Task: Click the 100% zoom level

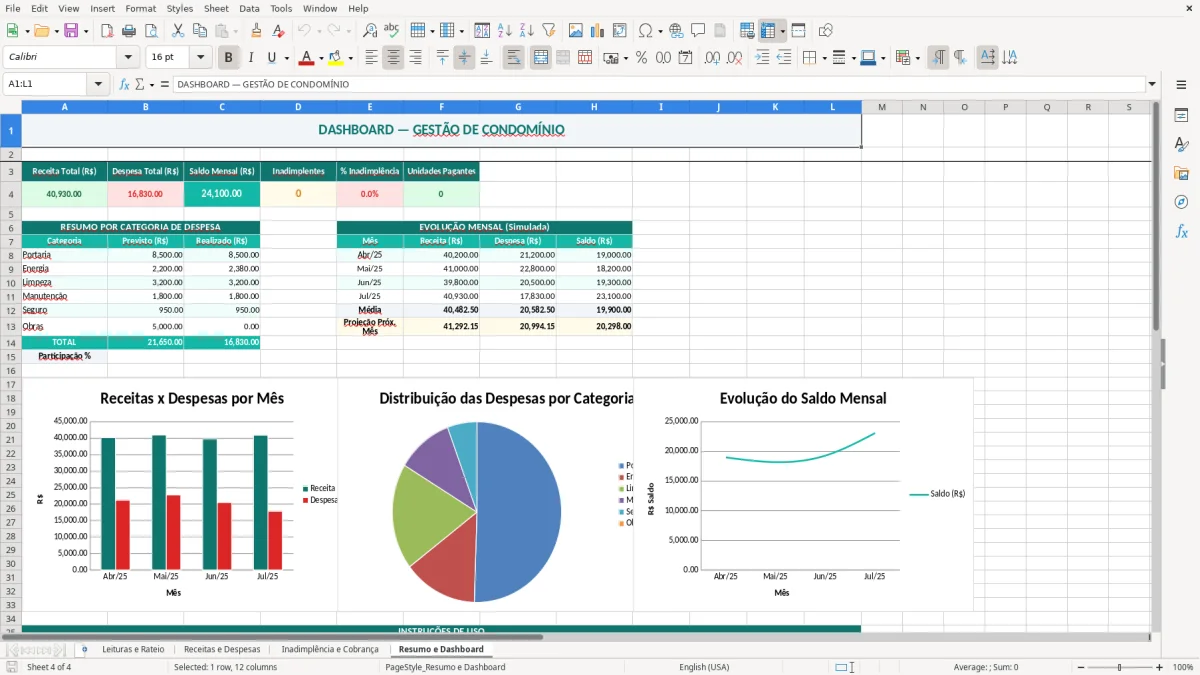Action: (x=1182, y=667)
